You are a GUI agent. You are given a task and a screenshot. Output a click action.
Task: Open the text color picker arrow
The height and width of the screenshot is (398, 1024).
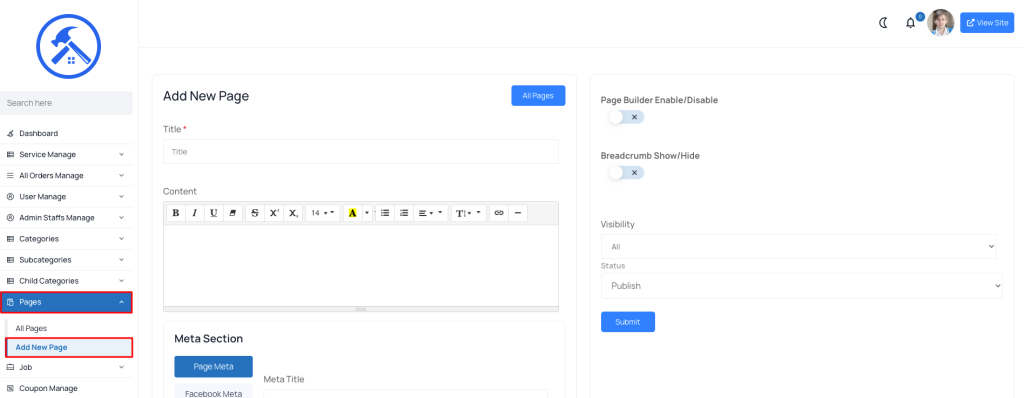(x=367, y=213)
